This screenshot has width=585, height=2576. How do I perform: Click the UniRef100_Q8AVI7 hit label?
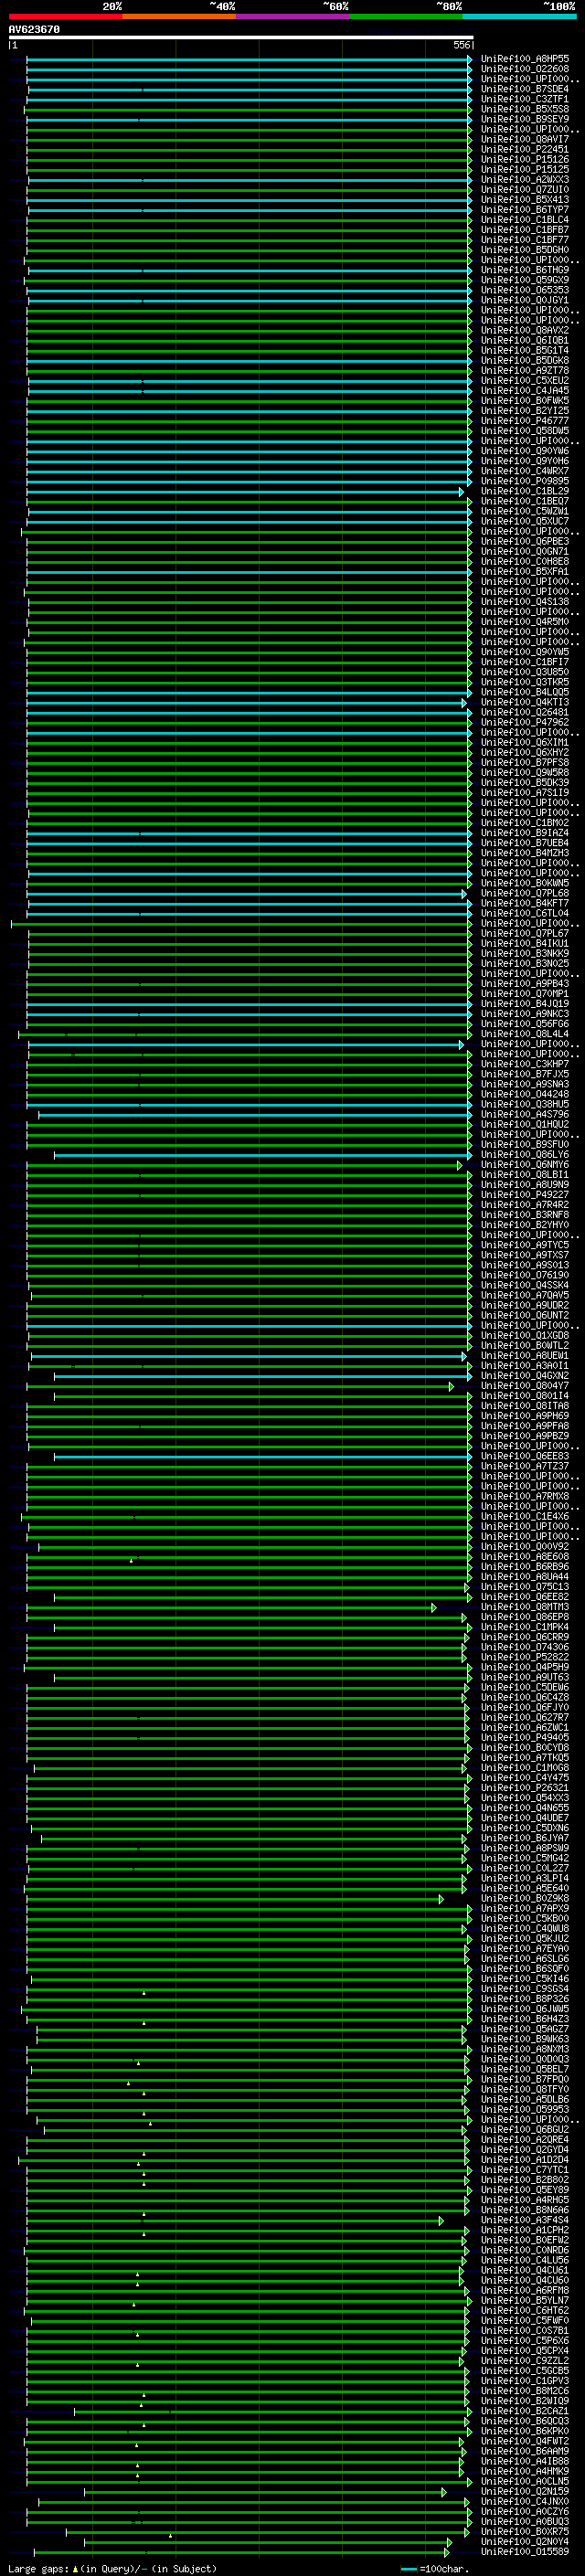(524, 140)
